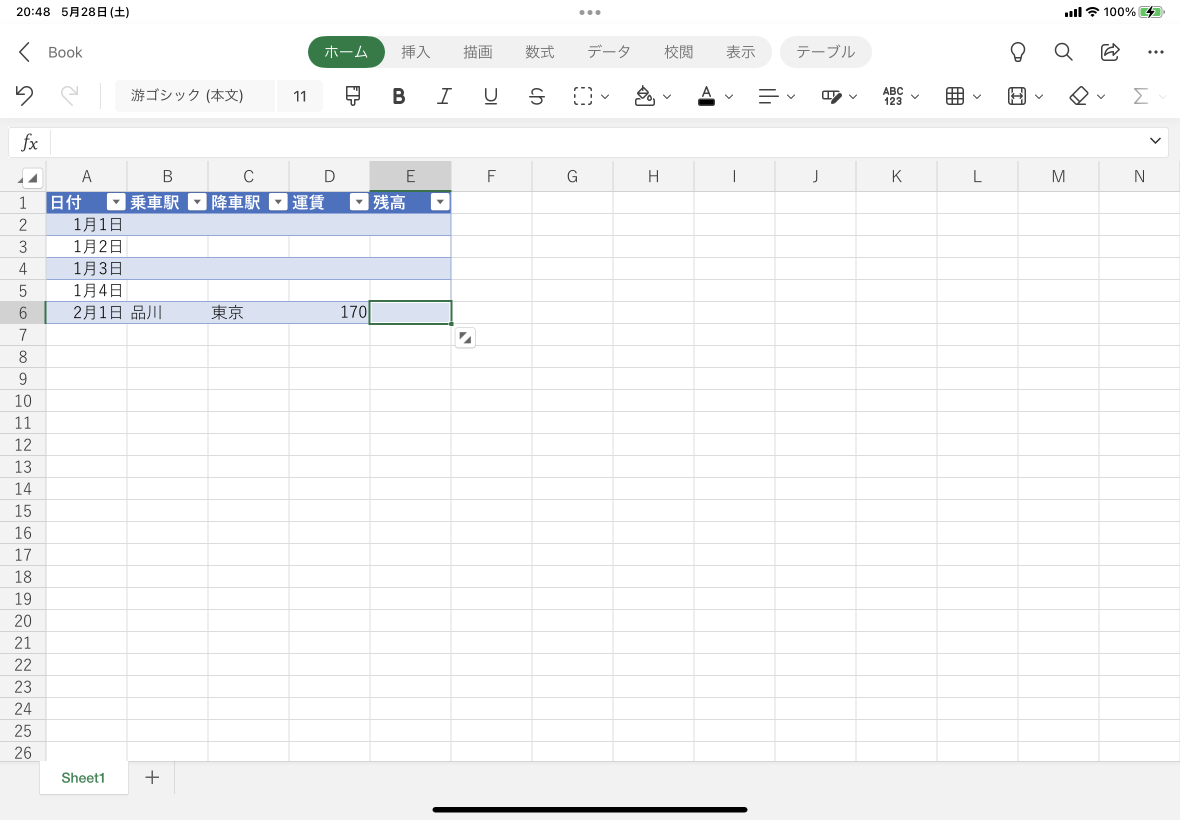
Task: Open the 日付 column filter dropdown
Action: (x=116, y=202)
